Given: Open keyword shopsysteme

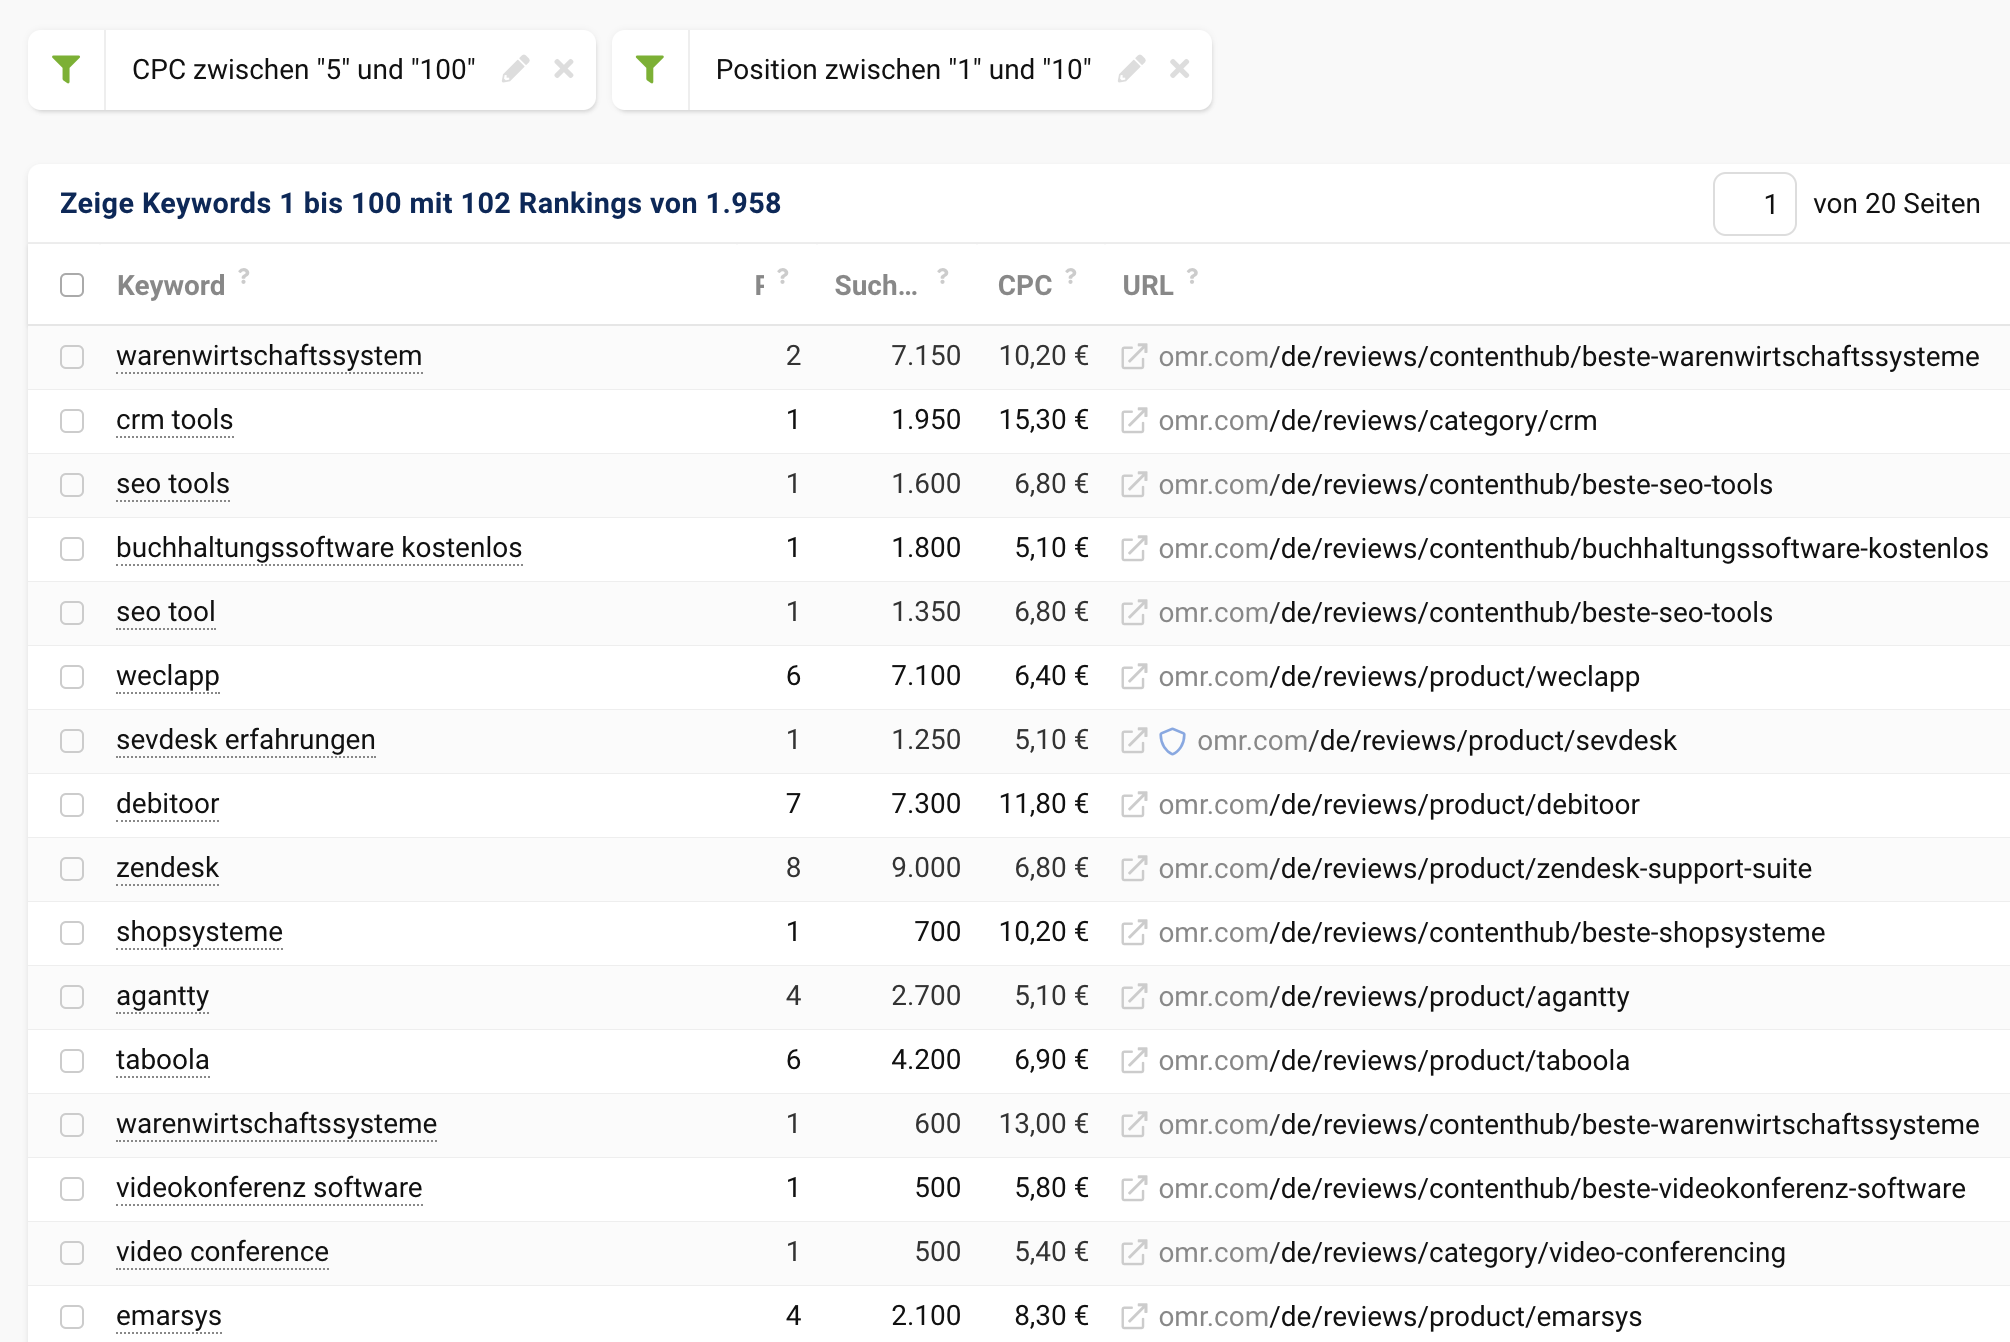Looking at the screenshot, I should click(200, 932).
